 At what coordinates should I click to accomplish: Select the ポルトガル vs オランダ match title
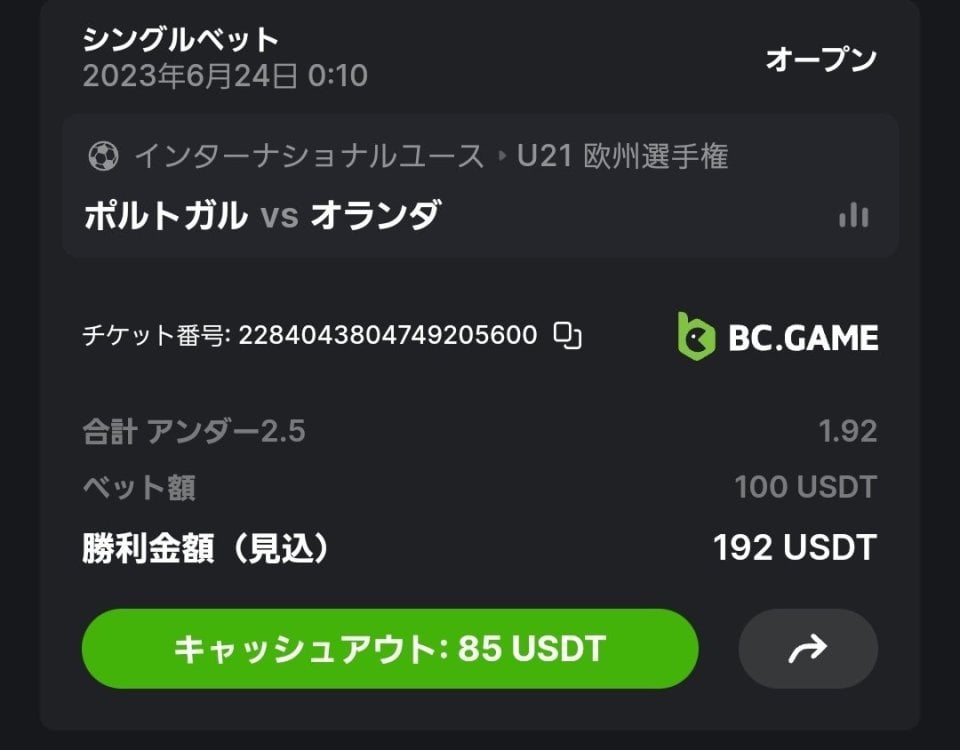click(x=261, y=215)
